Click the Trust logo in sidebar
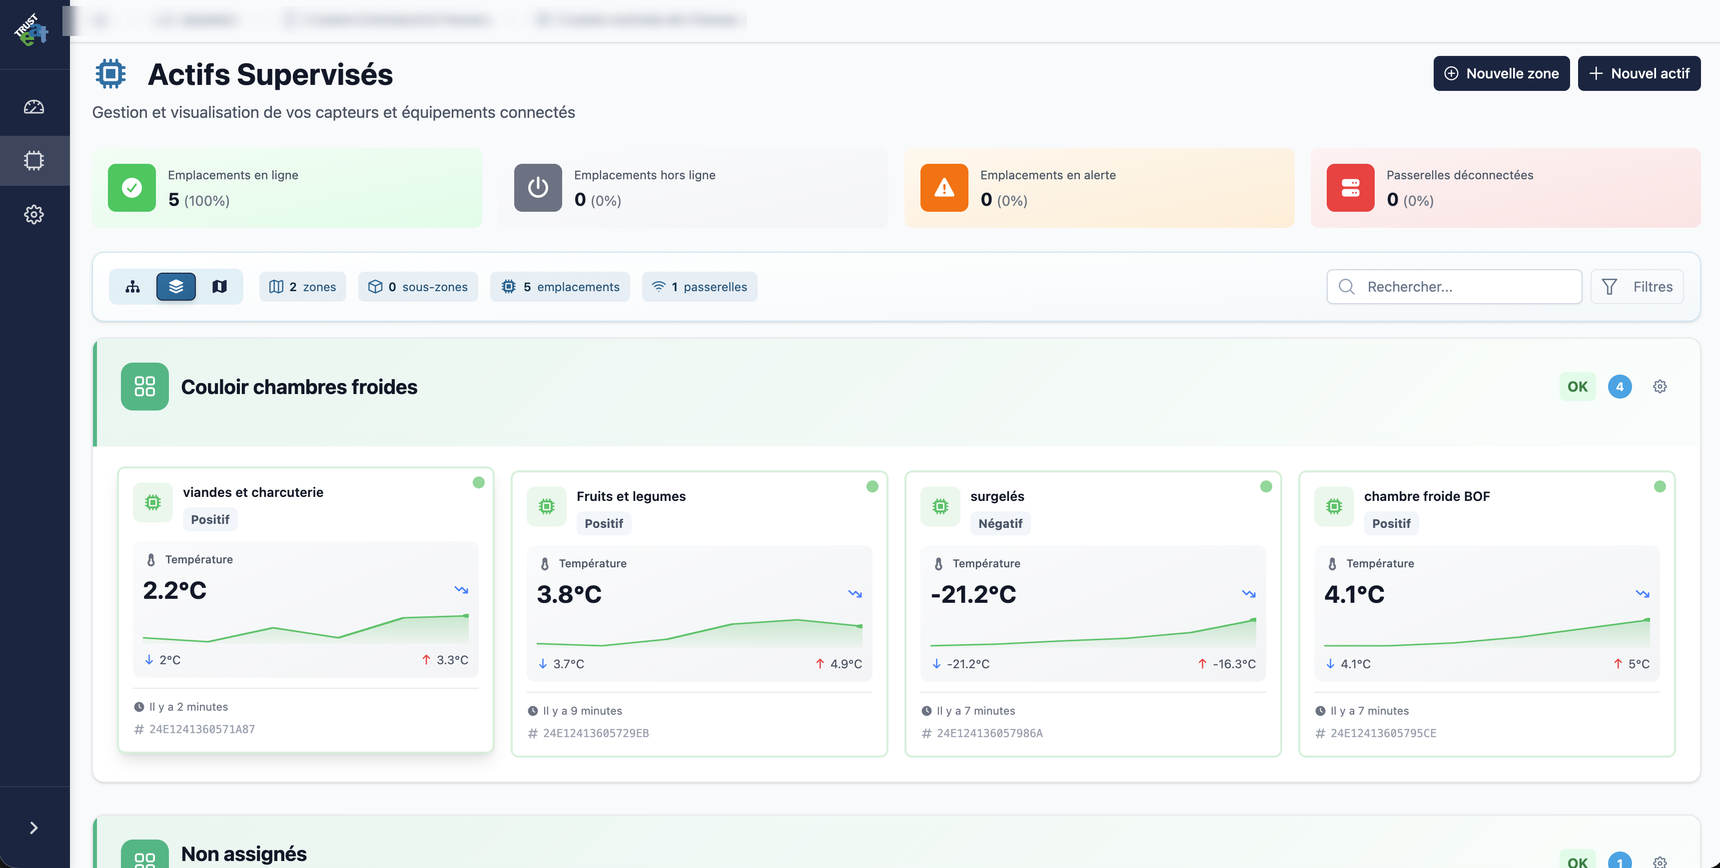This screenshot has height=868, width=1720. tap(31, 30)
